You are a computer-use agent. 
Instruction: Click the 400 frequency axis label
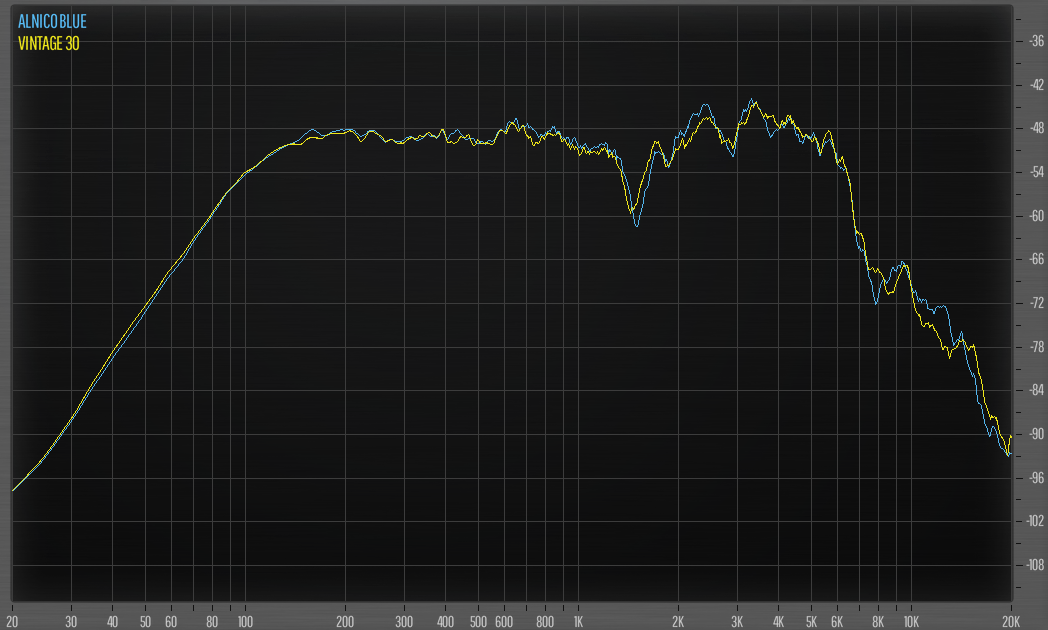(445, 621)
